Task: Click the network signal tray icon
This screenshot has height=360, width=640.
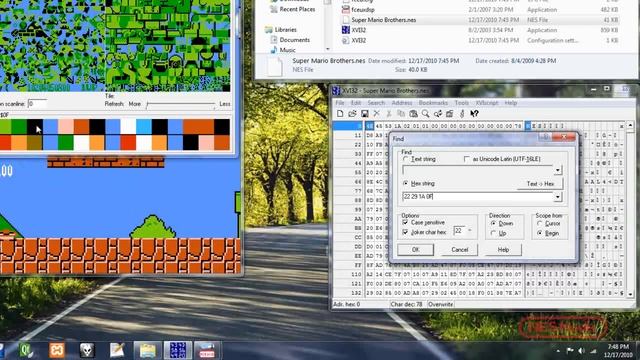Action: pyautogui.click(x=593, y=351)
